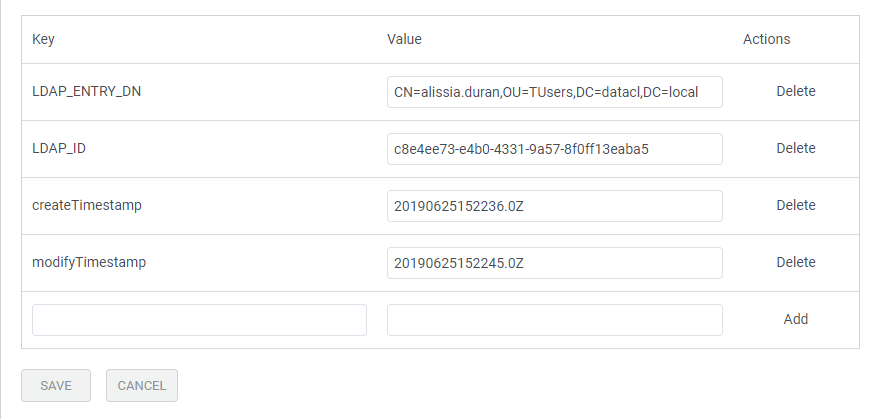Edit the createTimestamp value field
This screenshot has width=880, height=419.
point(554,206)
